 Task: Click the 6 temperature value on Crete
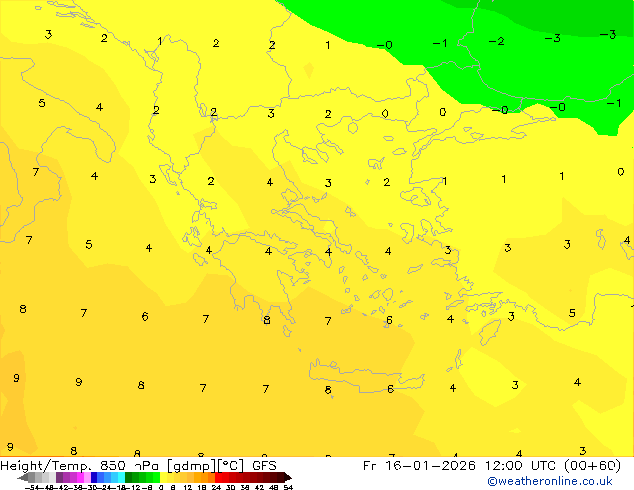coord(390,389)
